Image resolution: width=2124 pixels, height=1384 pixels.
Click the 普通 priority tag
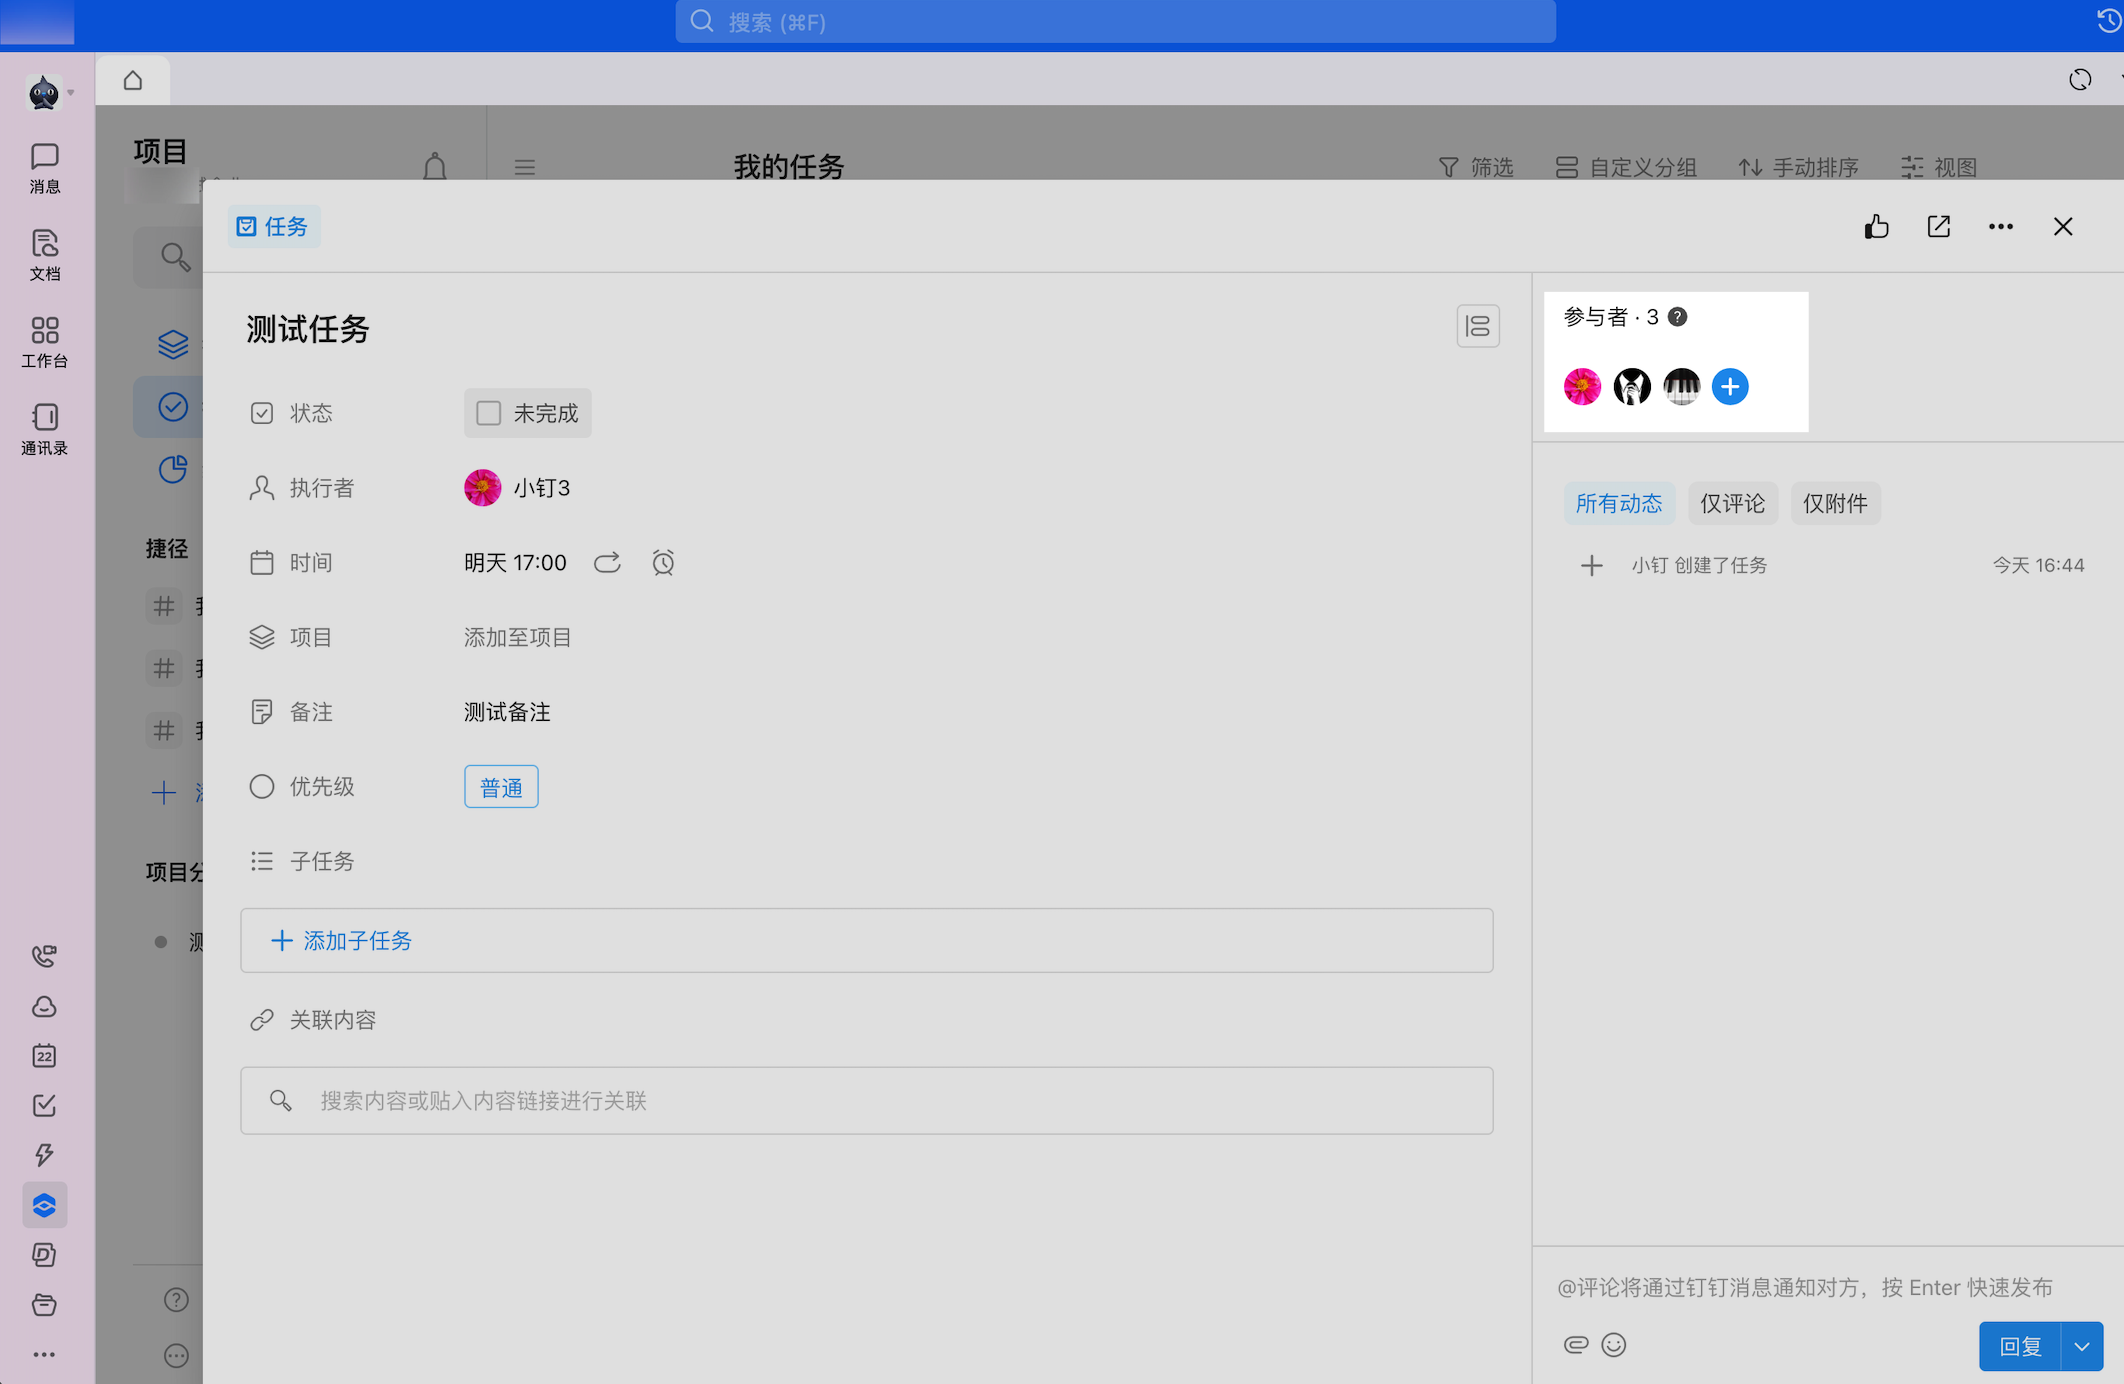pos(501,787)
